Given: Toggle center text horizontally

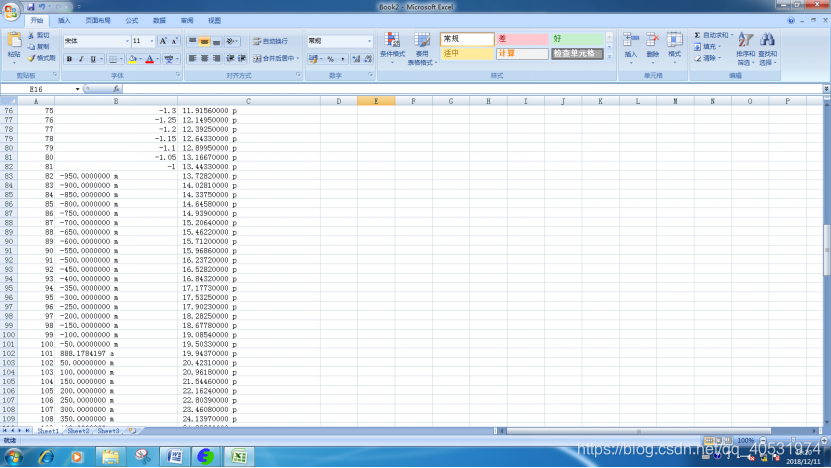Looking at the screenshot, I should click(204, 58).
